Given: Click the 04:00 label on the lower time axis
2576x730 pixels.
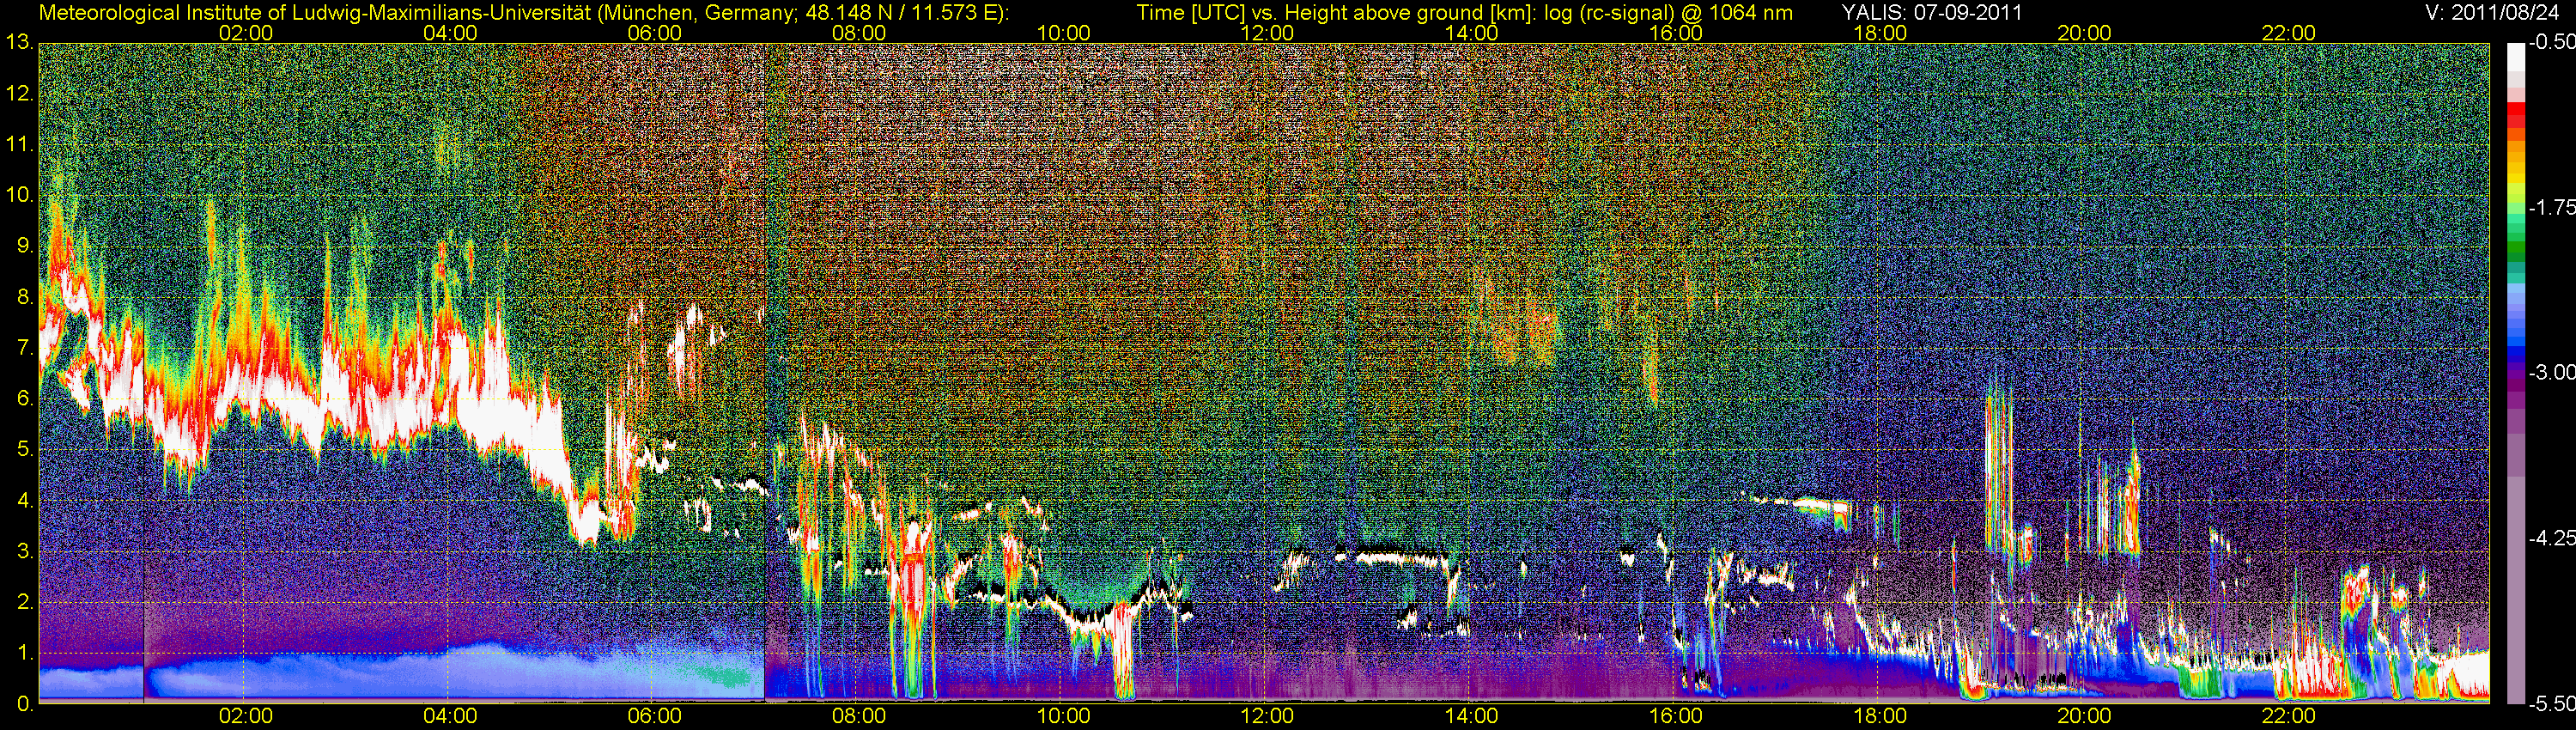Looking at the screenshot, I should (x=450, y=717).
